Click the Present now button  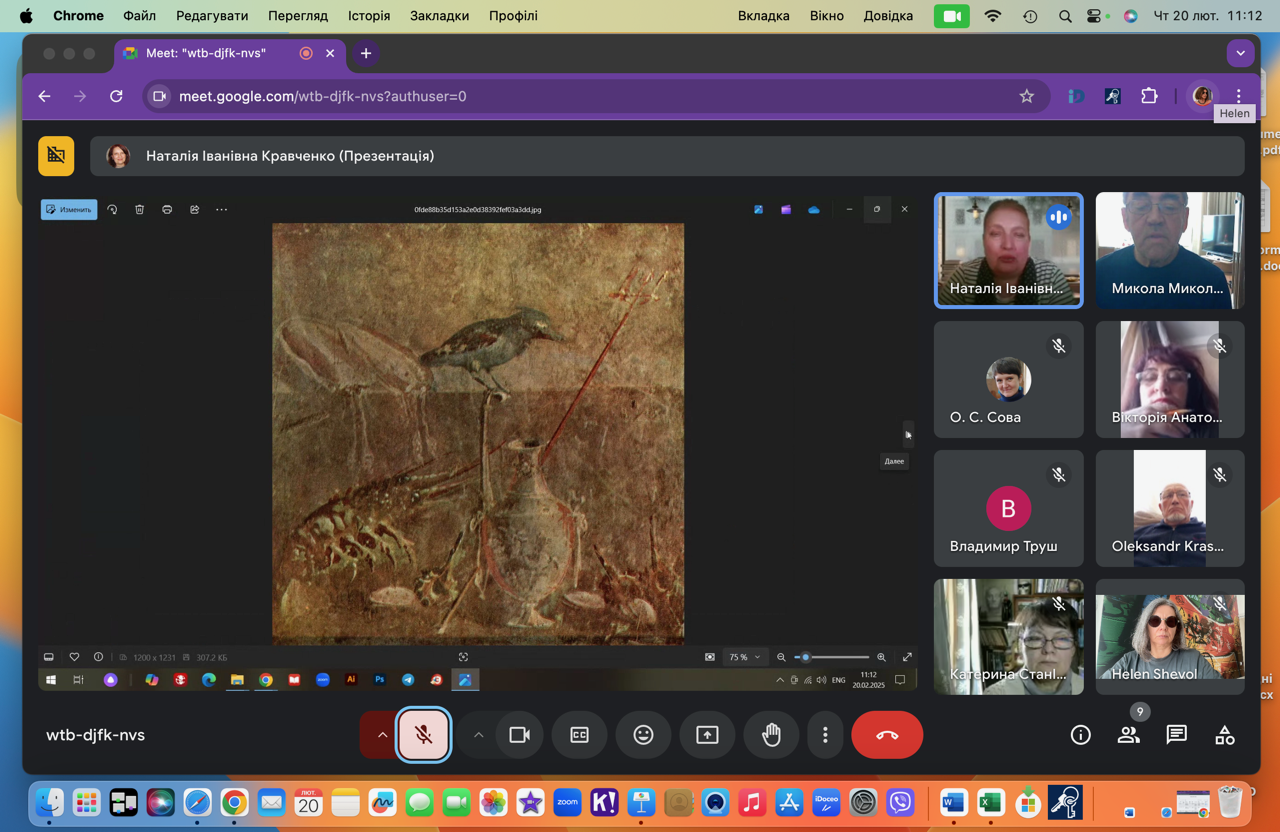pos(707,735)
